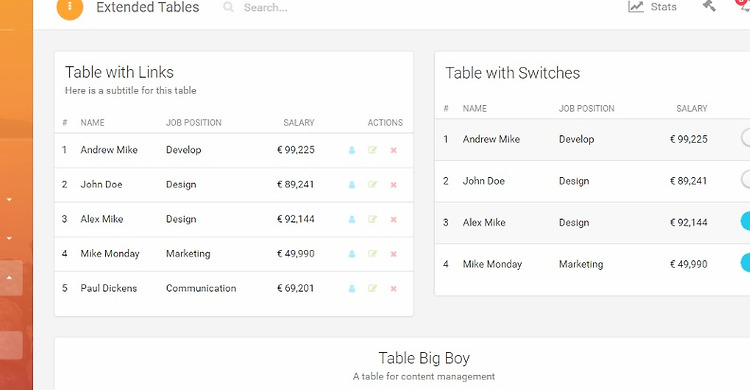Click the orange sidebar toggle menu button
750x390 pixels.
(x=70, y=7)
